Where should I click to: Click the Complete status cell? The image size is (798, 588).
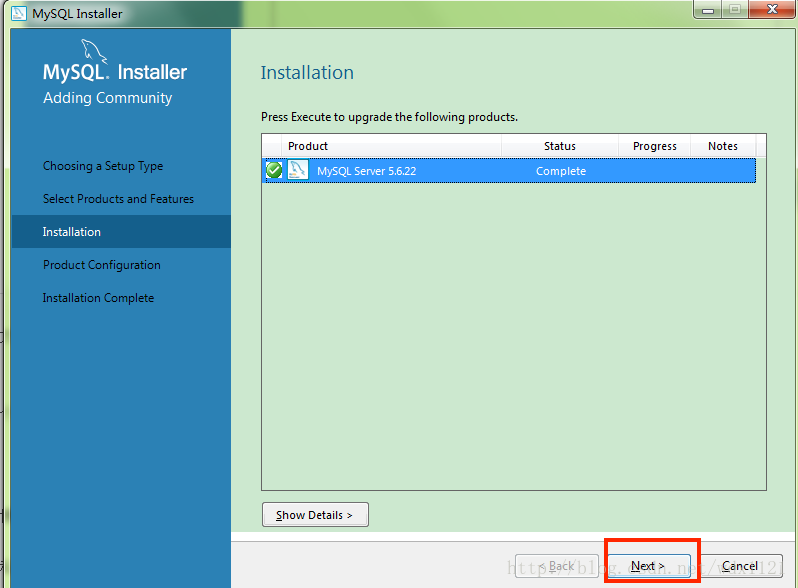tap(561, 171)
